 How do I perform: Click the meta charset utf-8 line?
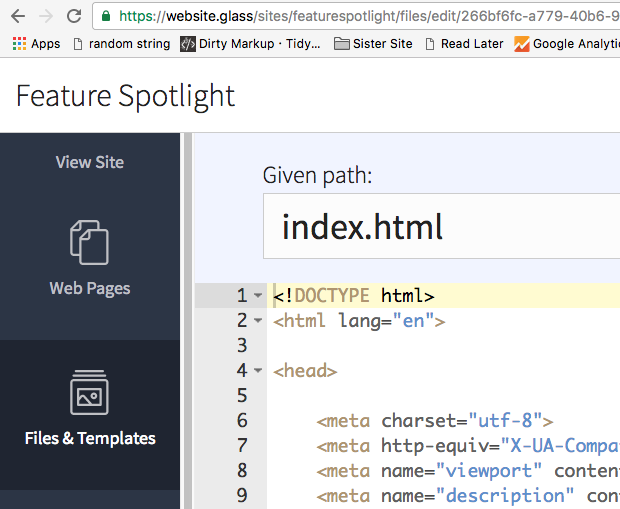435,420
